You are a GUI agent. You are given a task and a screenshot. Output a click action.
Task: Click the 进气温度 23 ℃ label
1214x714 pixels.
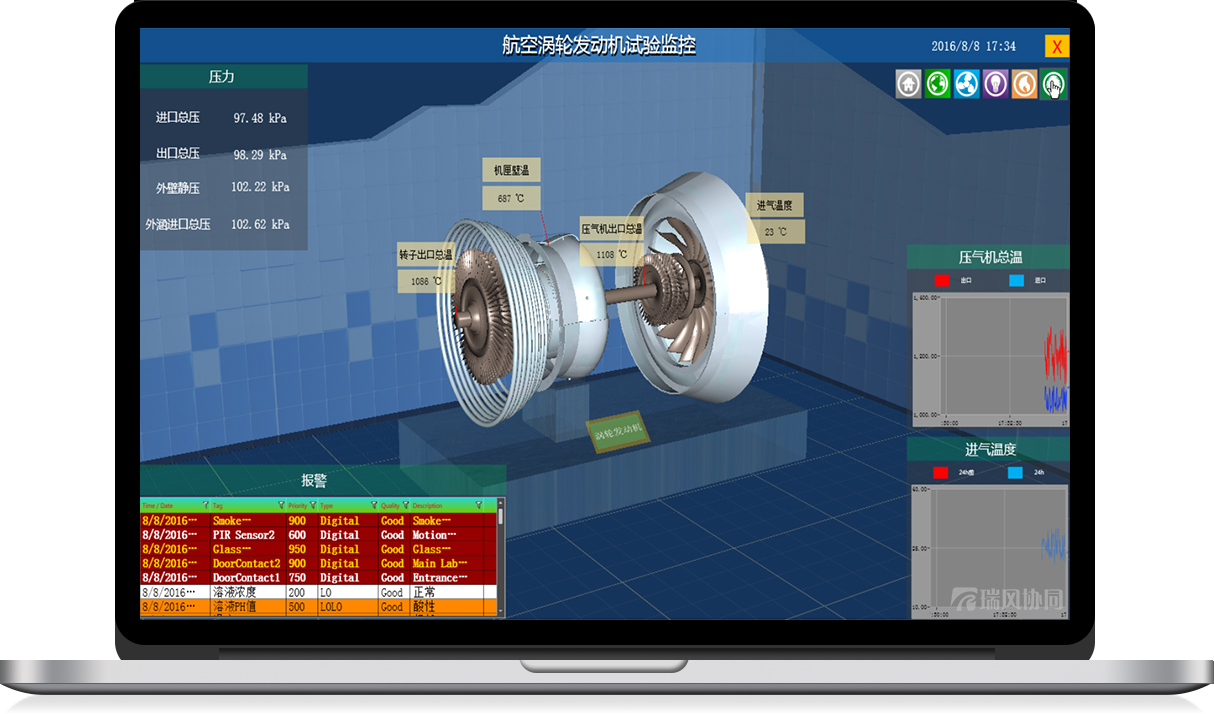[x=775, y=232]
